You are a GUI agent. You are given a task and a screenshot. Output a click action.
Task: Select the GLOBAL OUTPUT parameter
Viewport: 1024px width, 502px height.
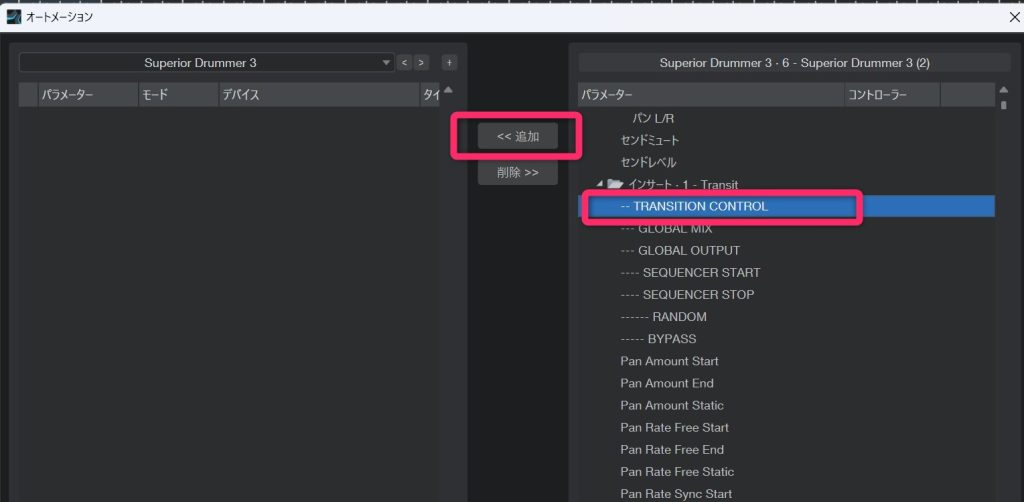point(680,250)
